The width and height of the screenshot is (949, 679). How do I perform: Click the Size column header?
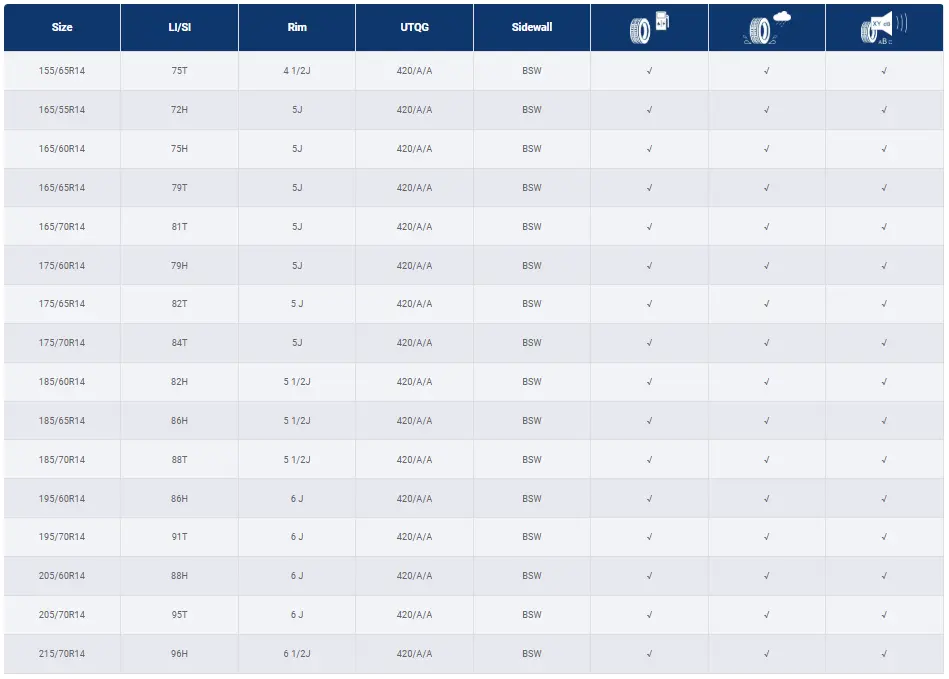pyautogui.click(x=62, y=28)
